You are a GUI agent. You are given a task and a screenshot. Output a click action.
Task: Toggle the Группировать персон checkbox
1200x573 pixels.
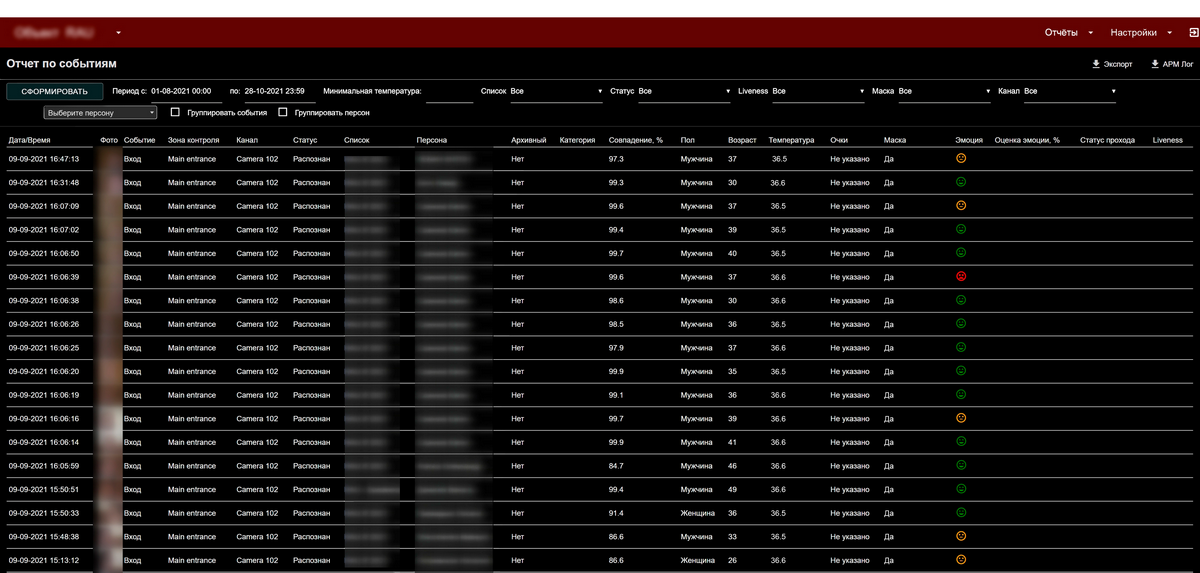284,113
